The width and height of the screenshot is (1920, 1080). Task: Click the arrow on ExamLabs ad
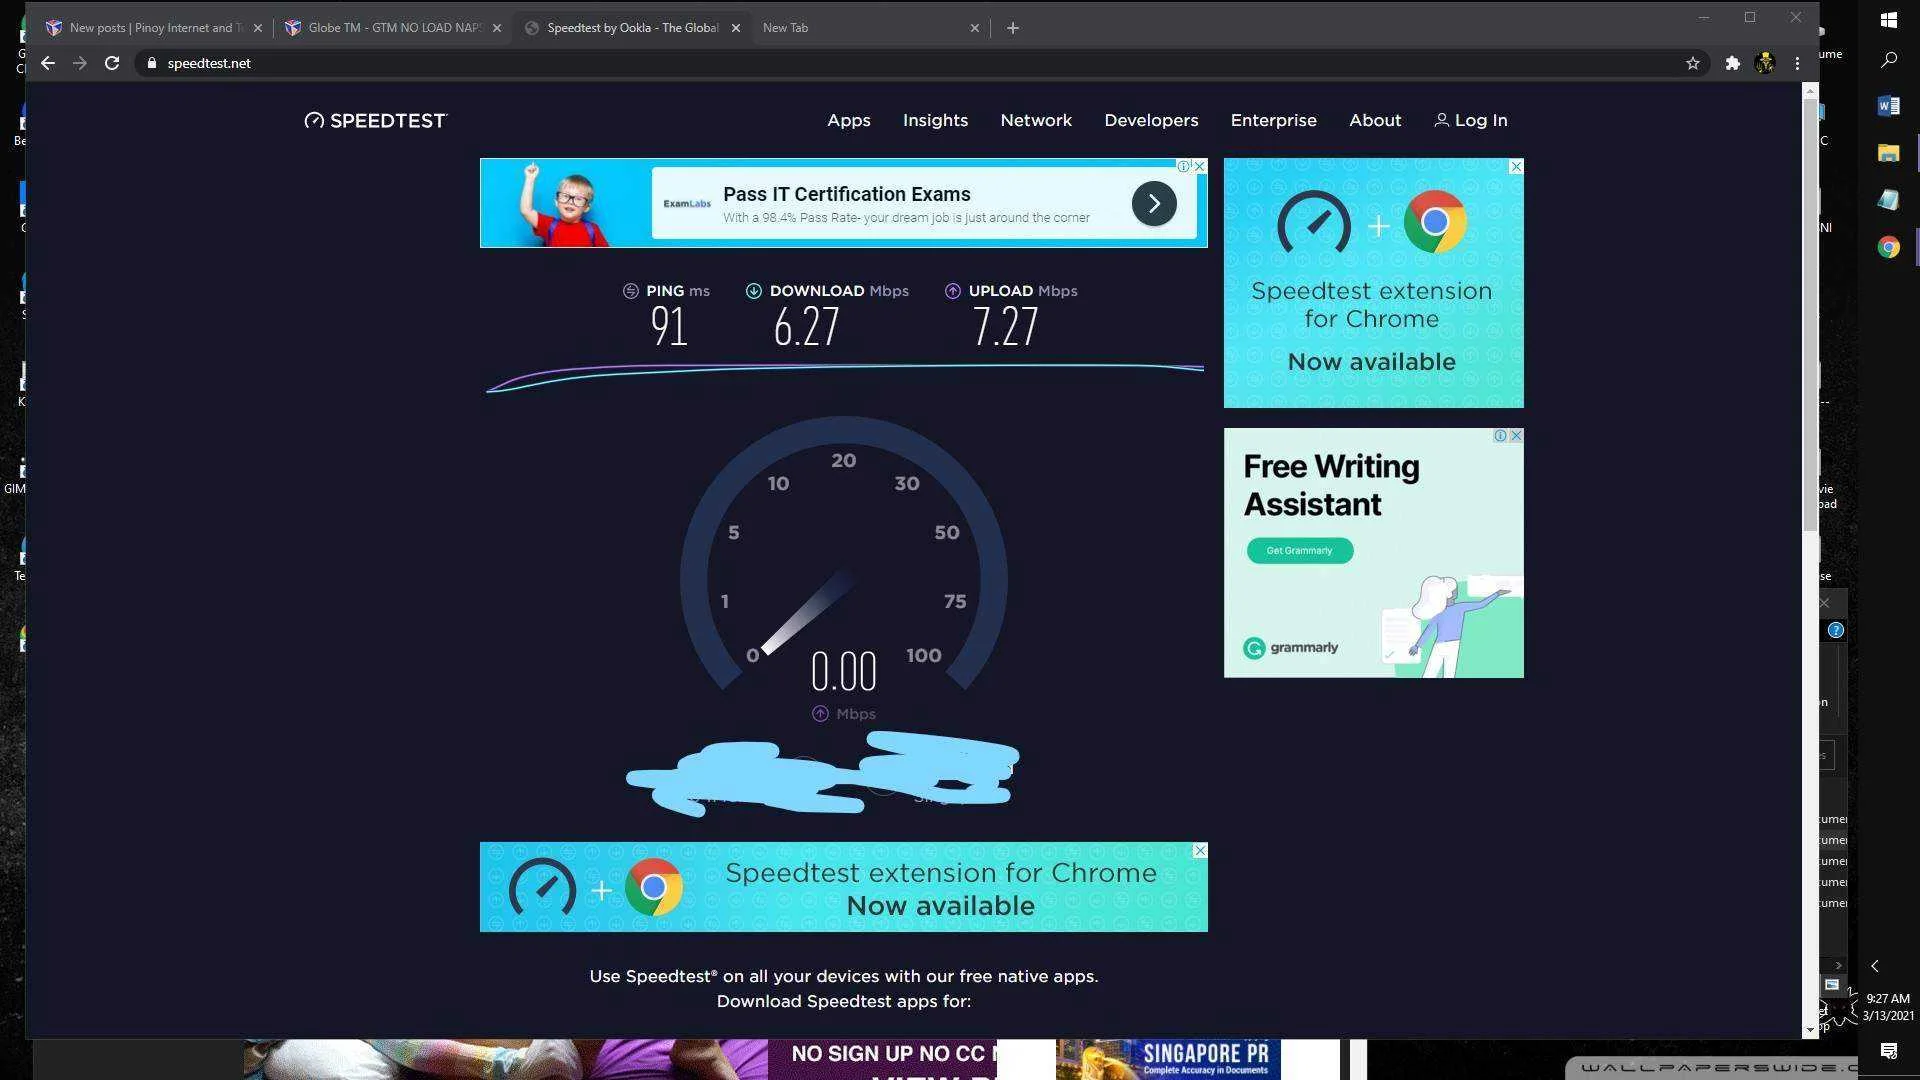[1154, 204]
